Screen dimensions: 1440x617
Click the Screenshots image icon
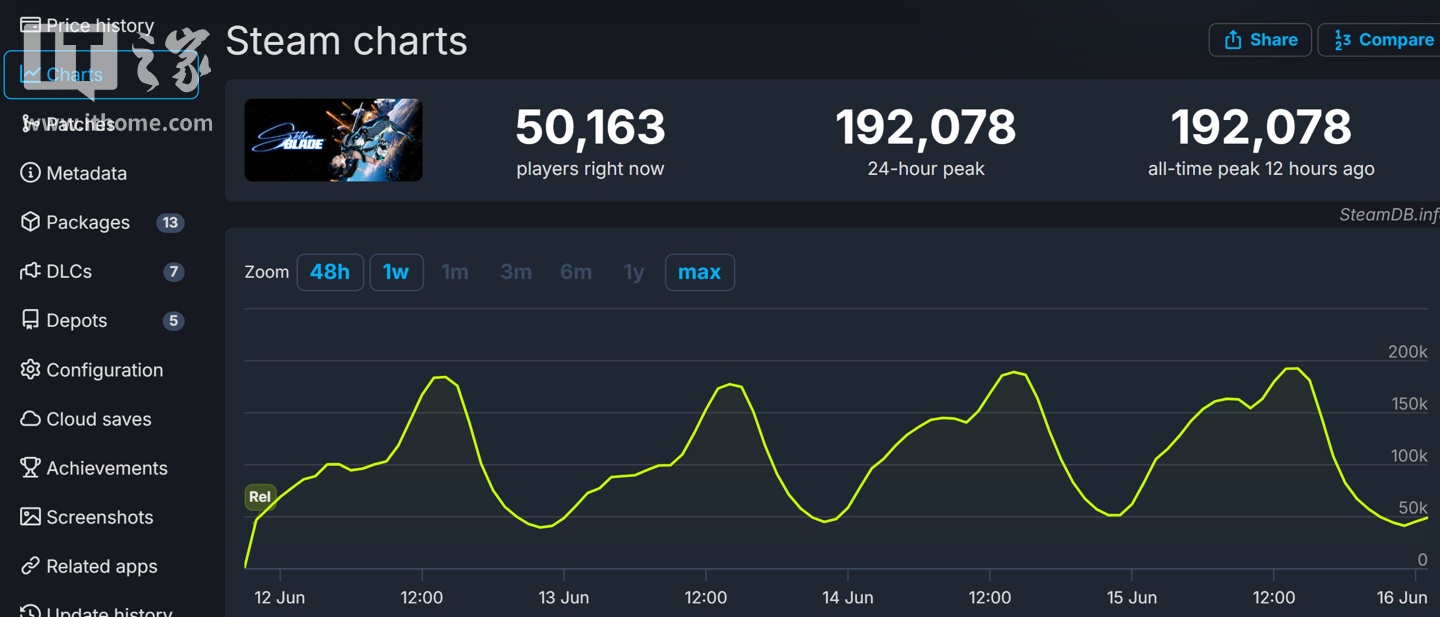coord(30,517)
